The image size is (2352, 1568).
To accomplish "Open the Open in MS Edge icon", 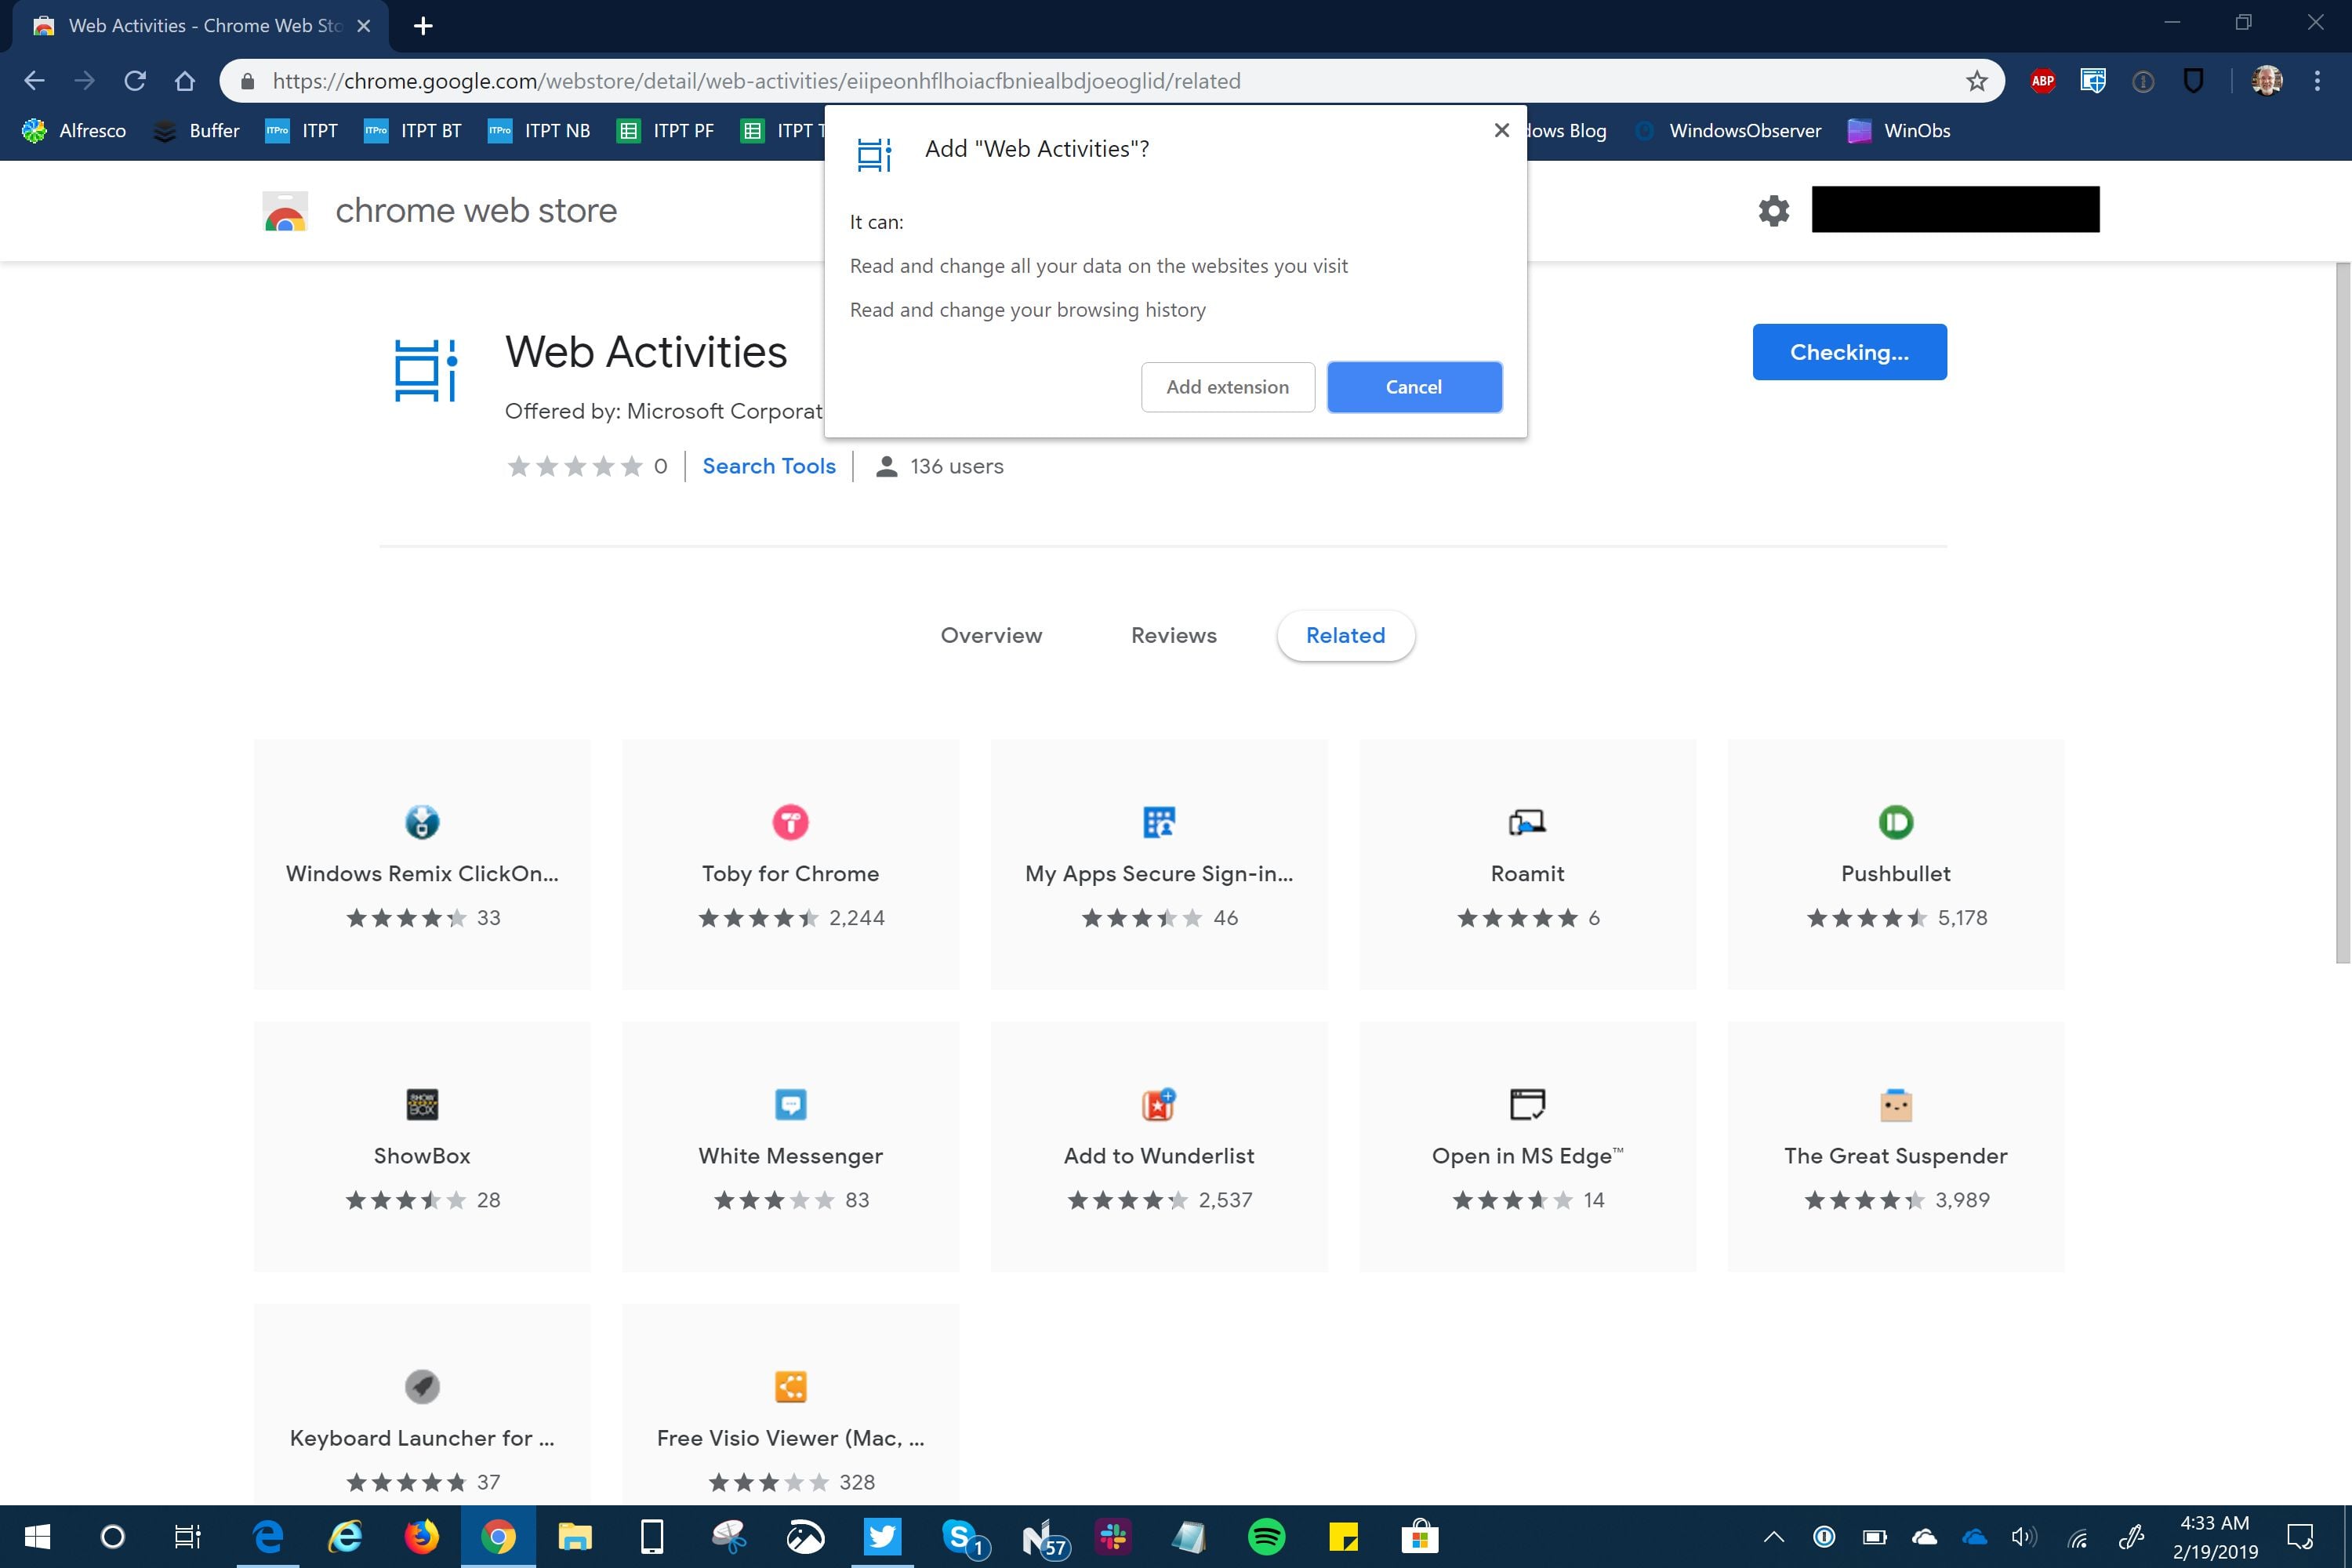I will click(1527, 1104).
